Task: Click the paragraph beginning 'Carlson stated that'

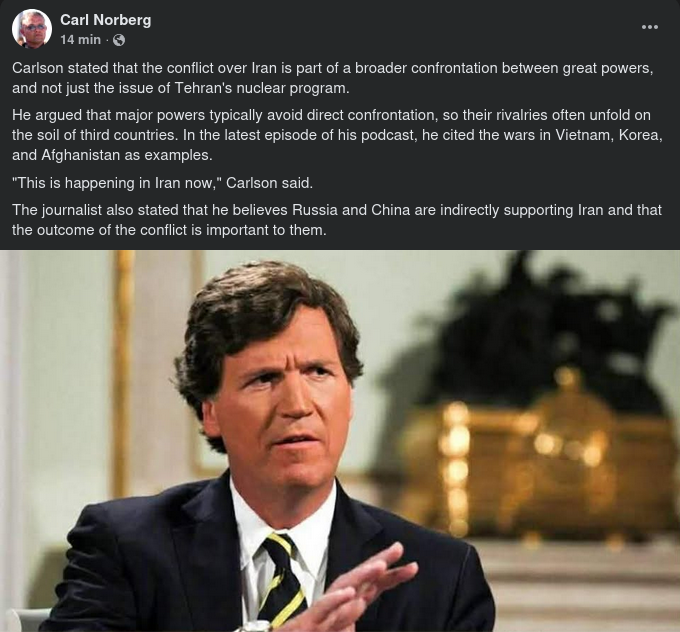Action: [333, 78]
